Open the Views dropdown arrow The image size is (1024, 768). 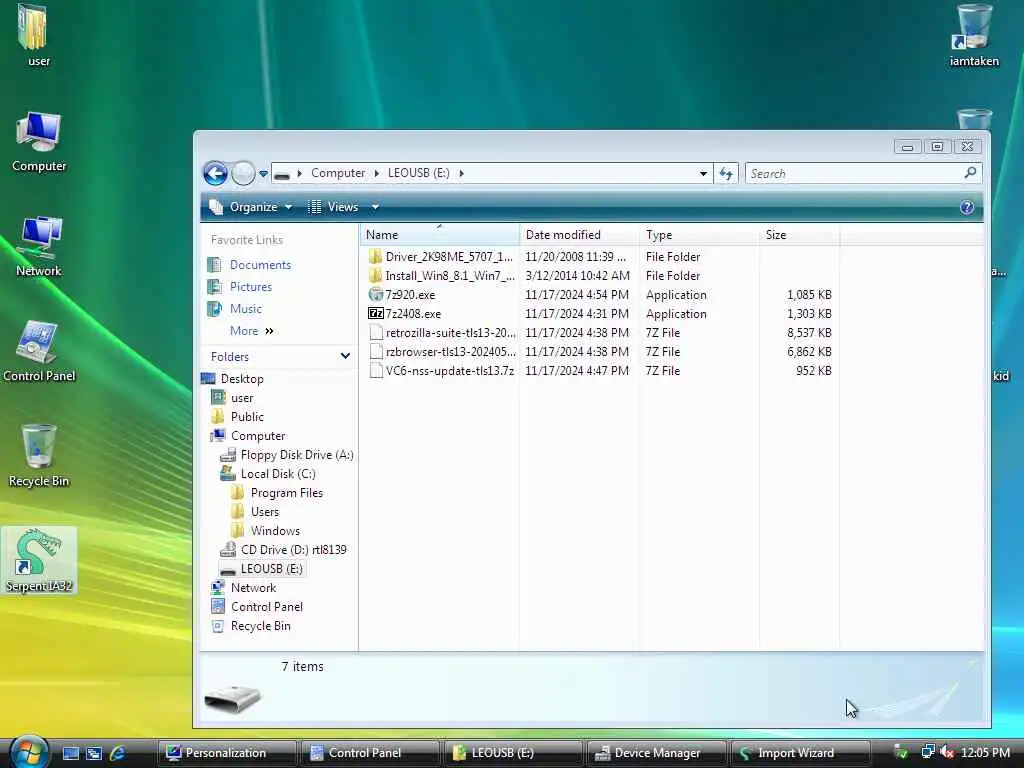coord(376,207)
